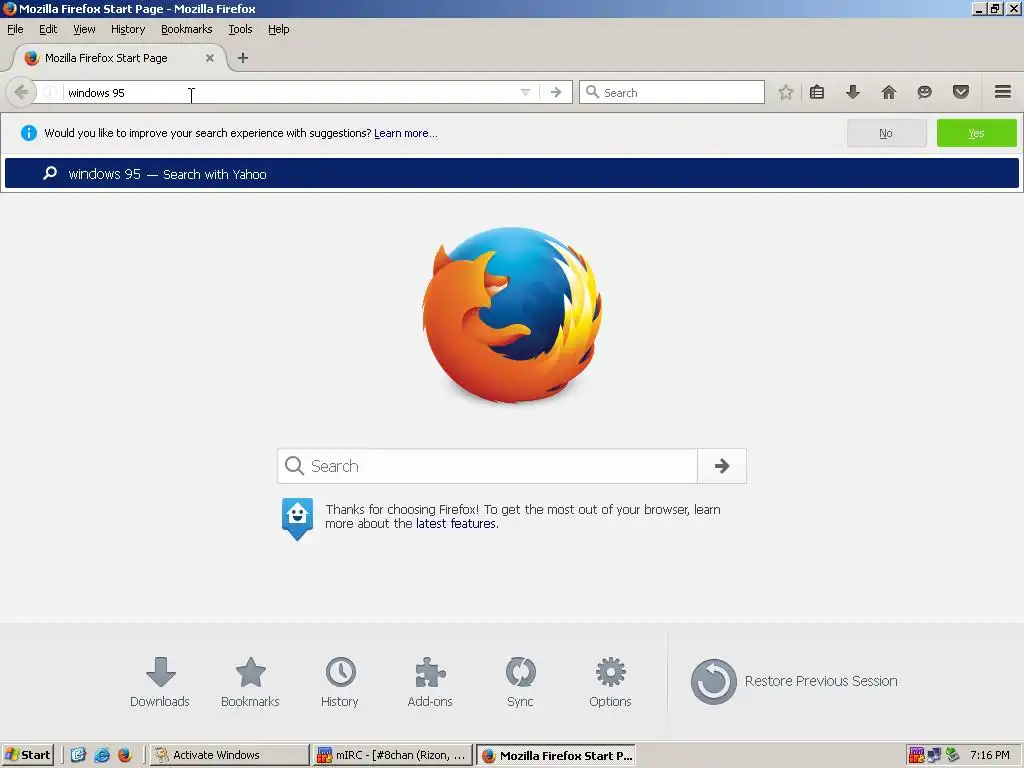Click the network computers tray icon
Viewport: 1024px width, 768px height.
click(x=934, y=755)
